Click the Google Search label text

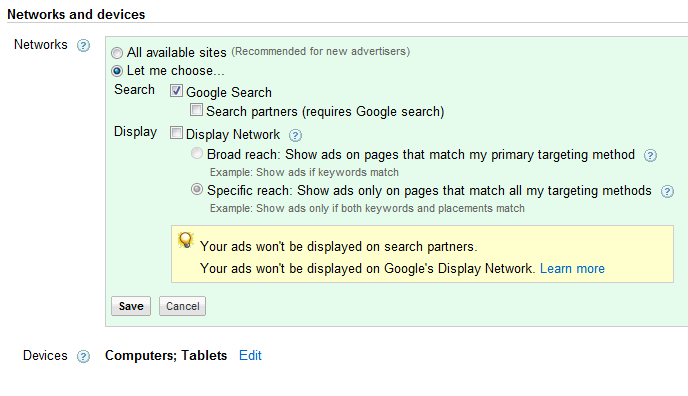click(x=229, y=93)
